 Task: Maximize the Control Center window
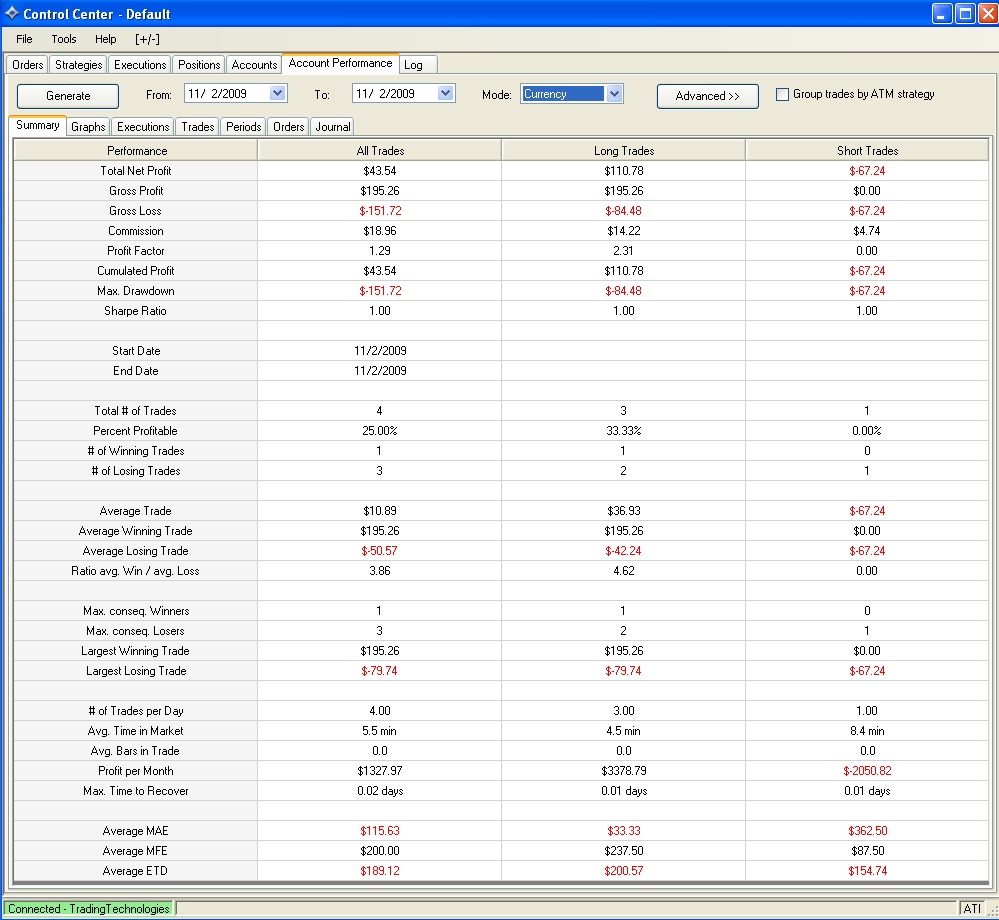click(965, 13)
